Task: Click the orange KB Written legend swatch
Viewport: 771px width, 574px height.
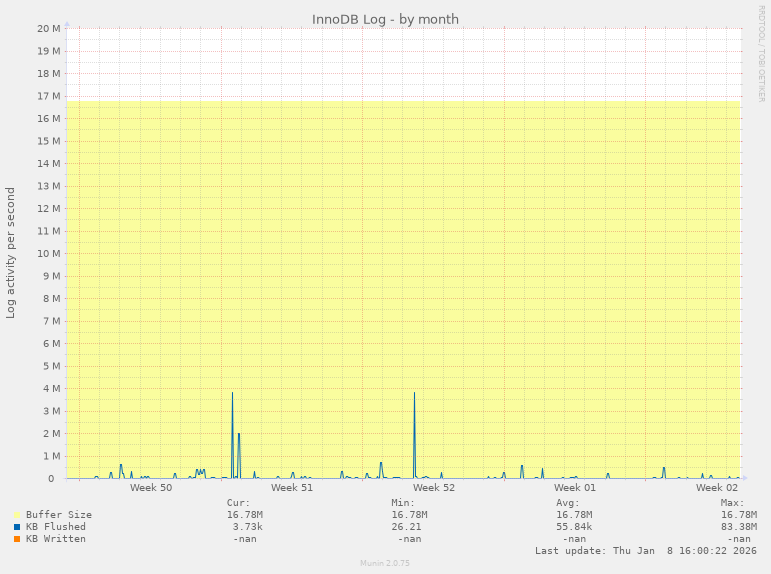Action: pos(17,539)
